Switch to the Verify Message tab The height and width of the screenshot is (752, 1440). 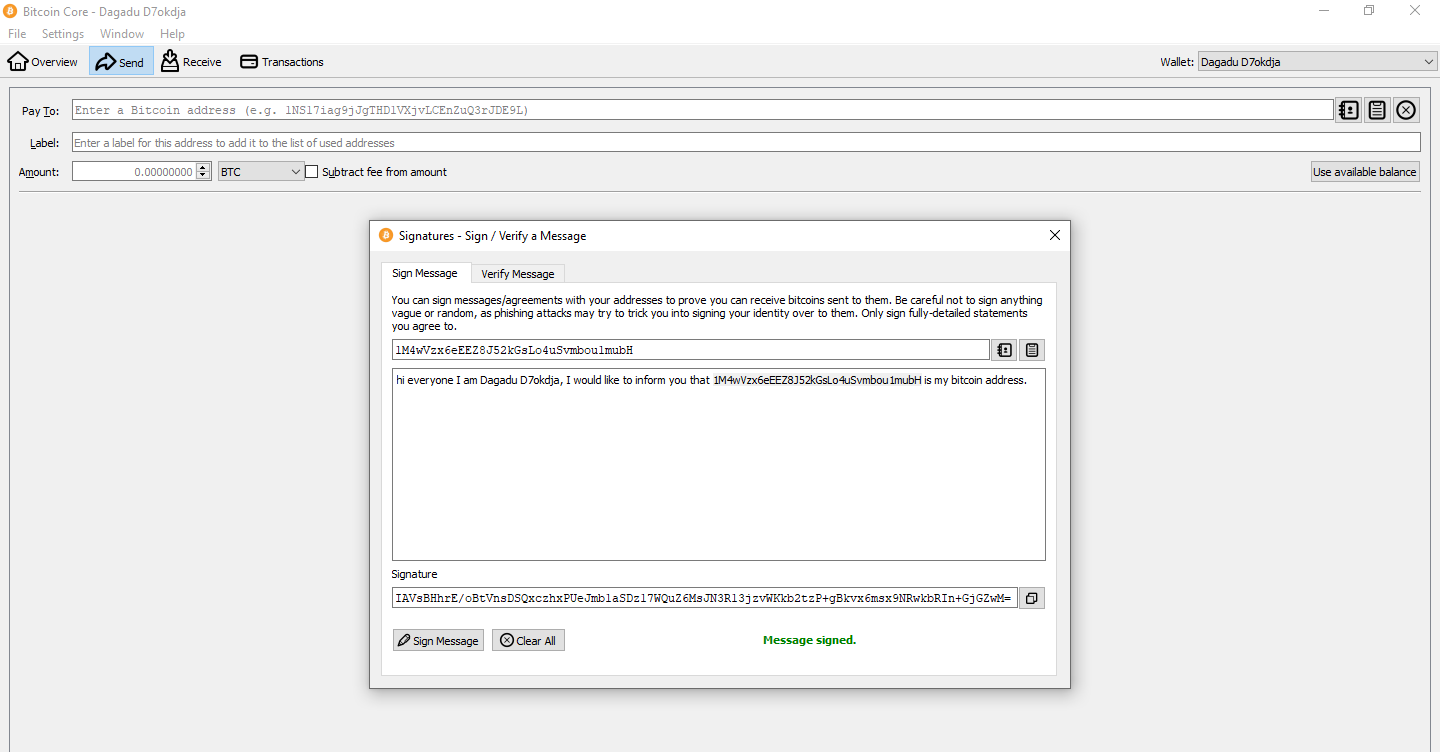coord(518,274)
